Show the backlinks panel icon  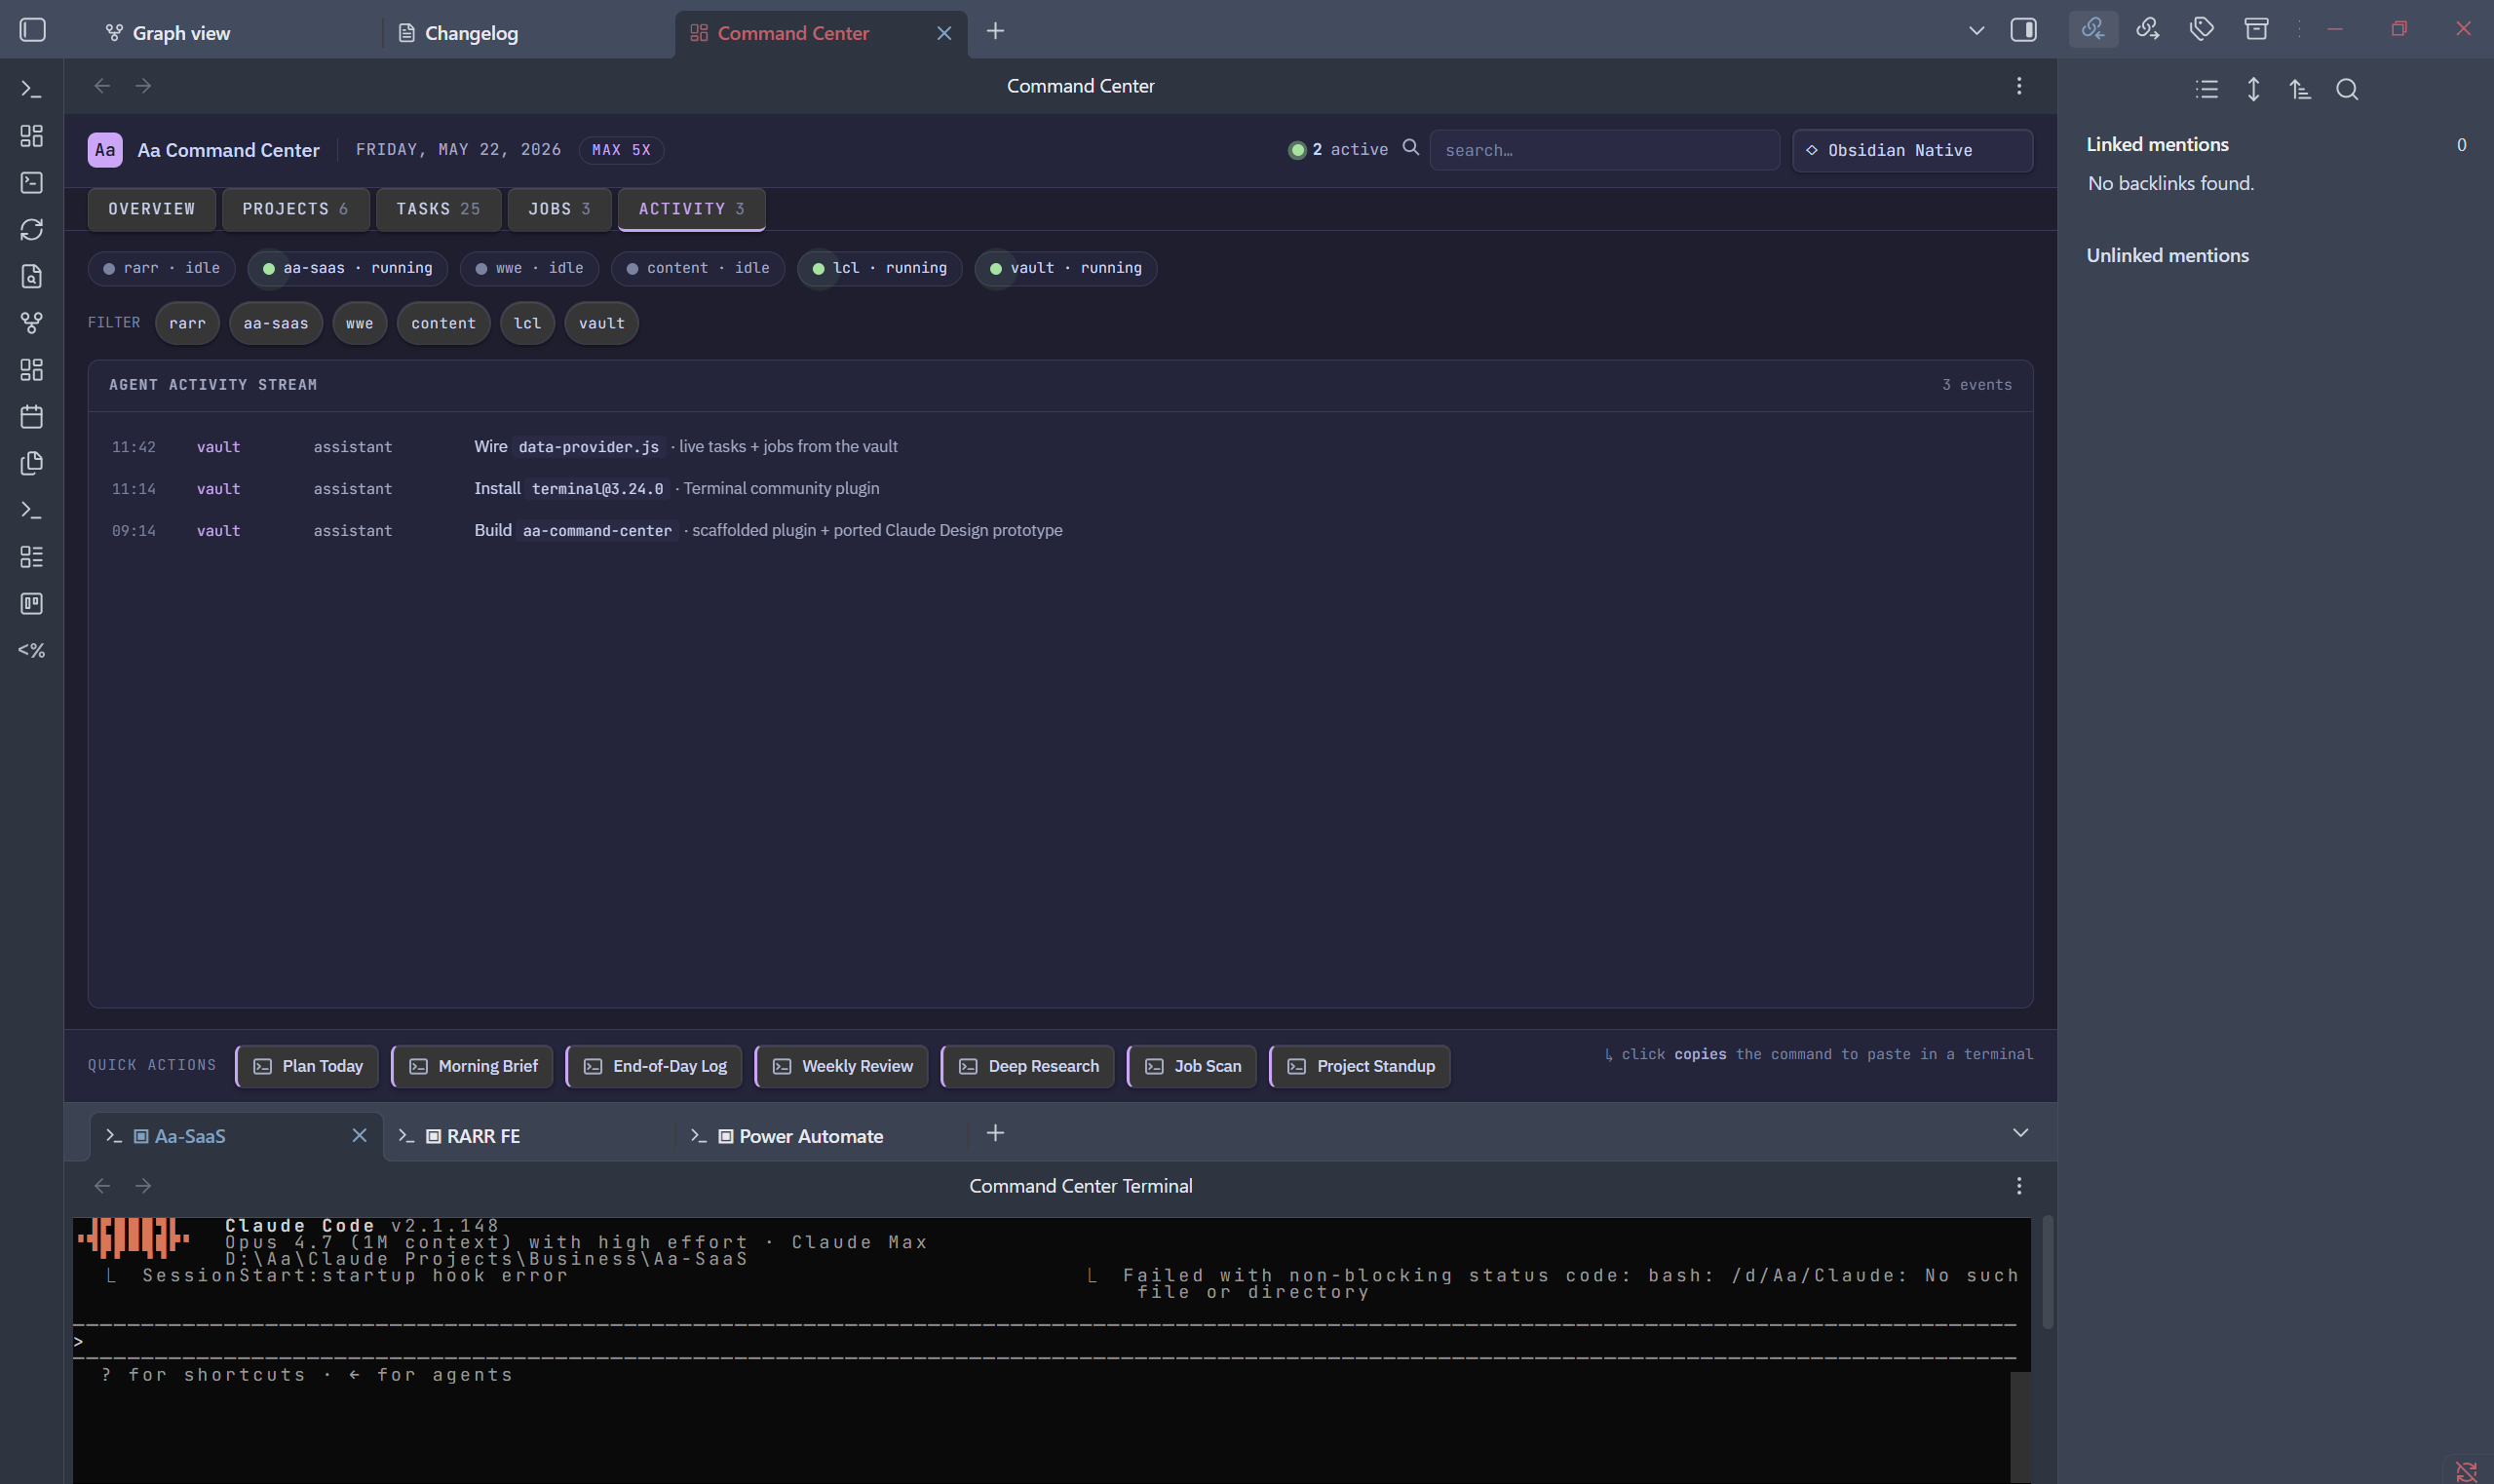(2093, 29)
